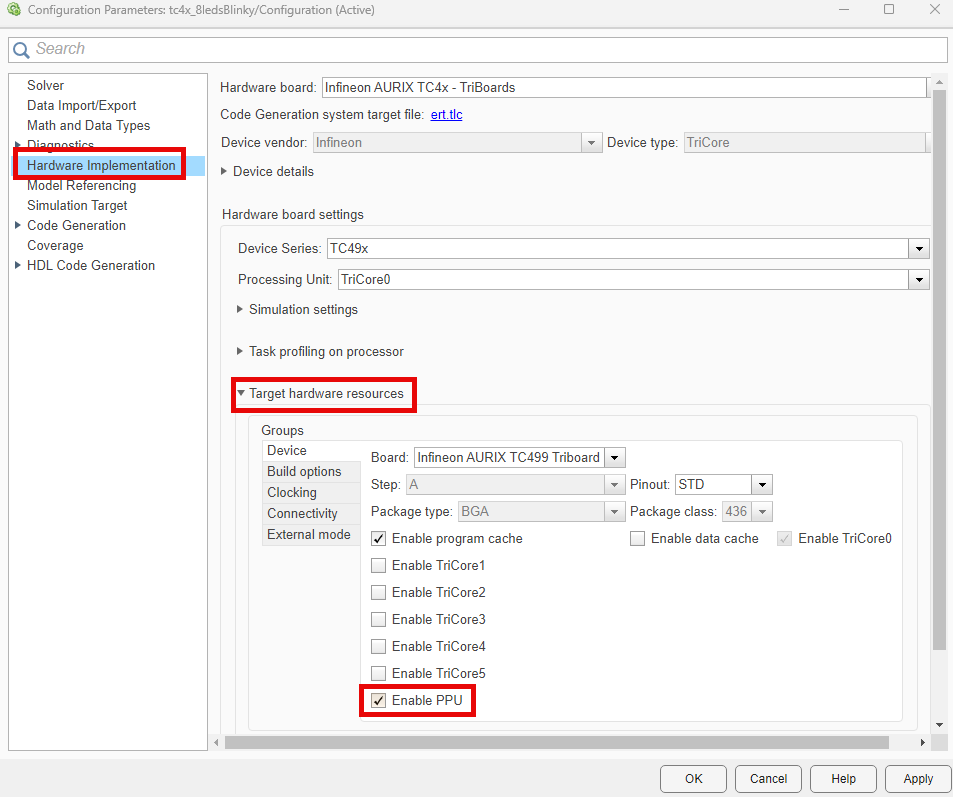This screenshot has width=953, height=797.
Task: Enable the data cache option
Action: [637, 538]
